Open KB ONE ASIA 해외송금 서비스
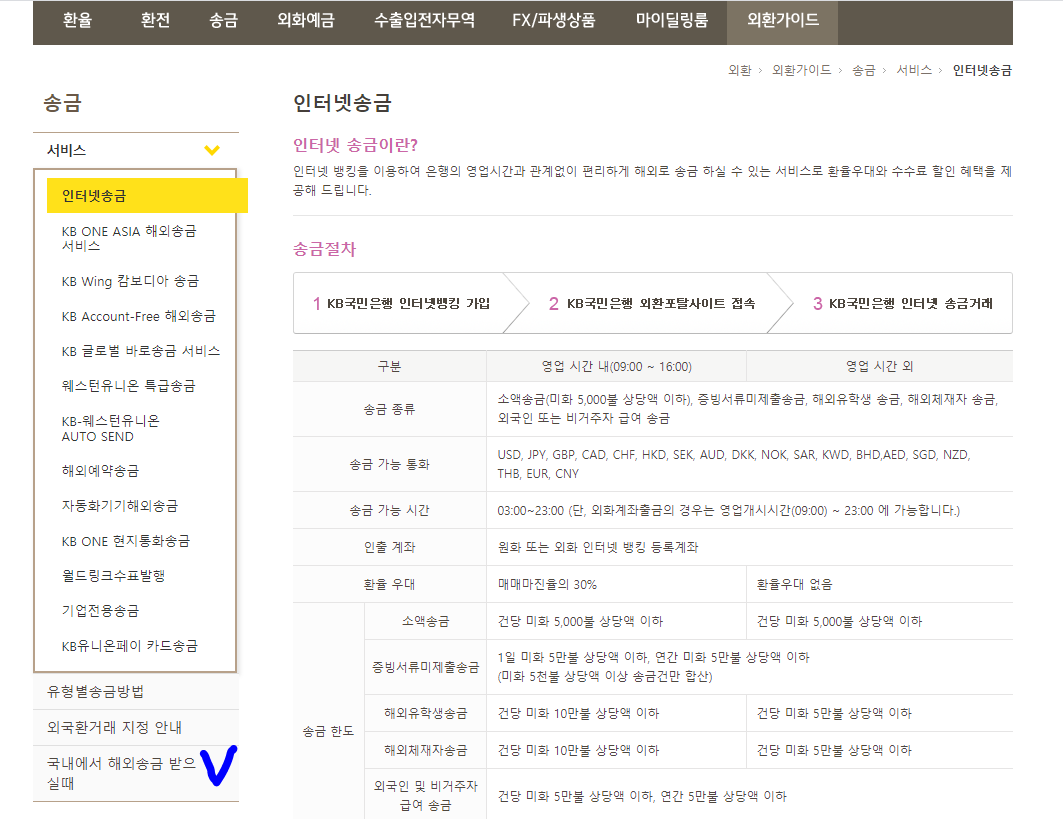This screenshot has width=1063, height=819. click(129, 239)
